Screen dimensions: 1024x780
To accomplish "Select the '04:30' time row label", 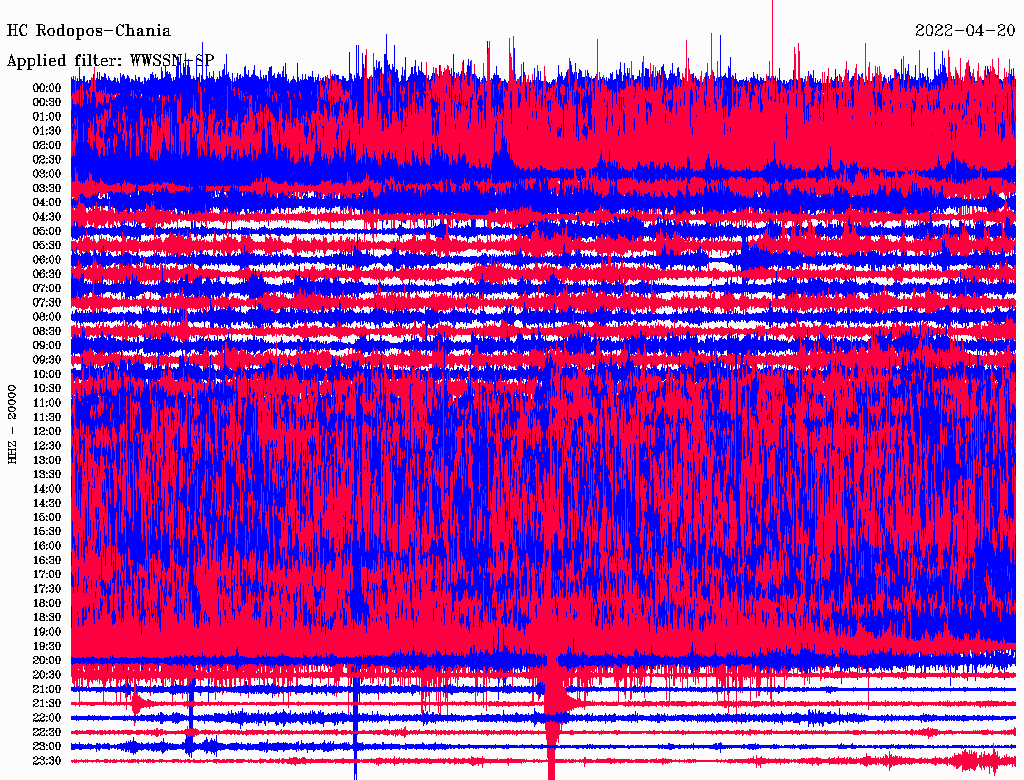I will point(47,217).
